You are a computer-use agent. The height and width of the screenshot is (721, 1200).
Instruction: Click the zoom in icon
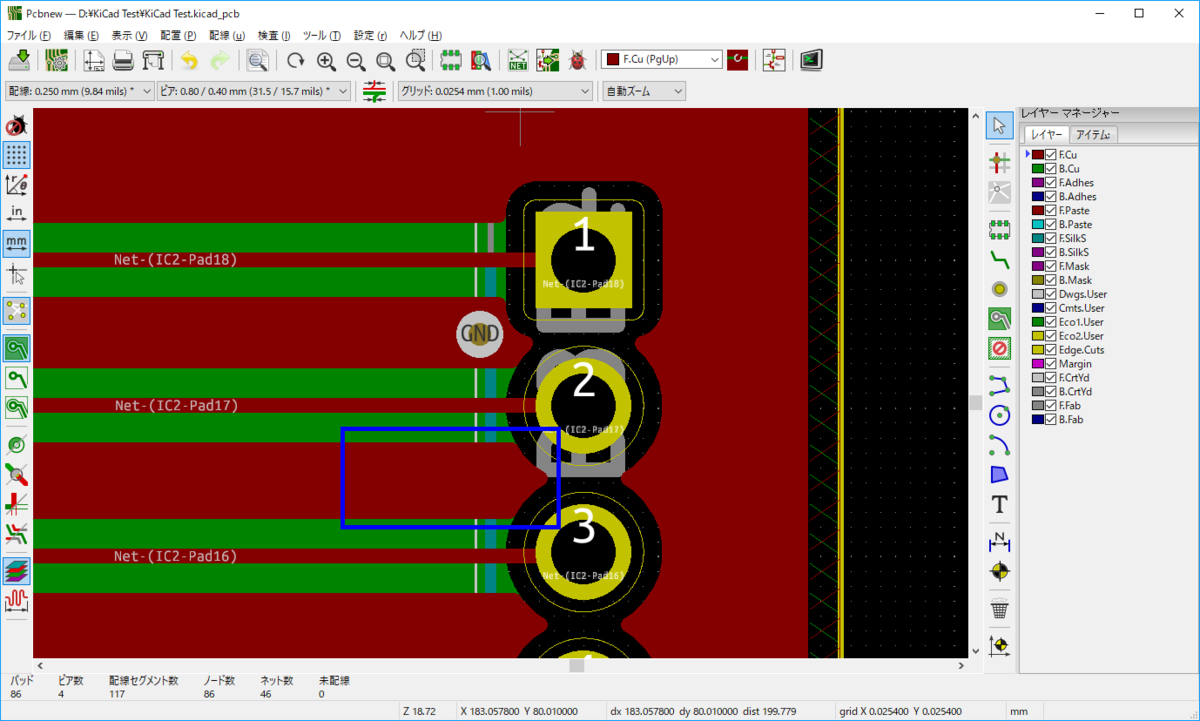pos(325,60)
